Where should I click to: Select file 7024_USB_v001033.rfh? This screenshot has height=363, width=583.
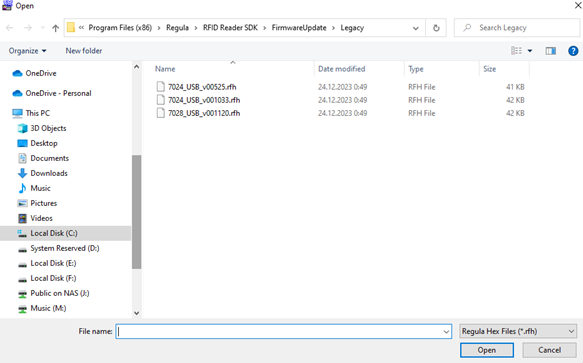pyautogui.click(x=204, y=100)
